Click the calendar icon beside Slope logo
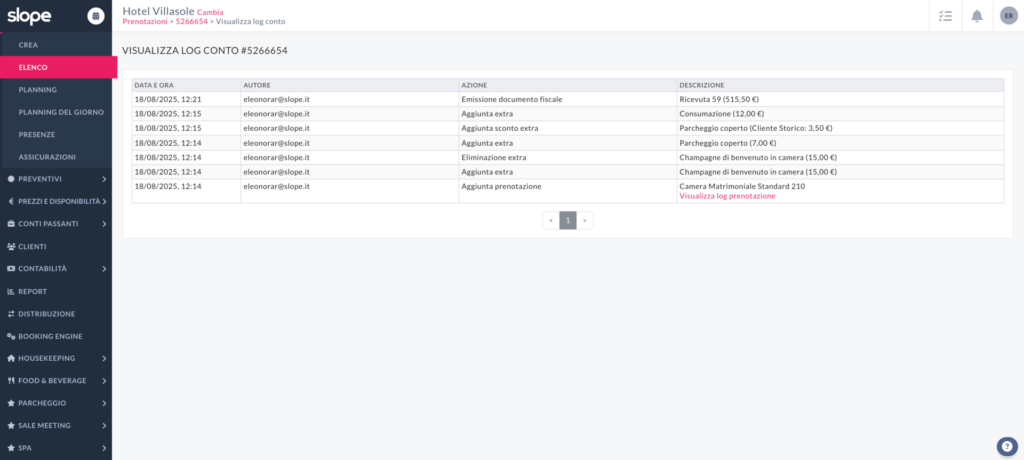 pos(95,15)
